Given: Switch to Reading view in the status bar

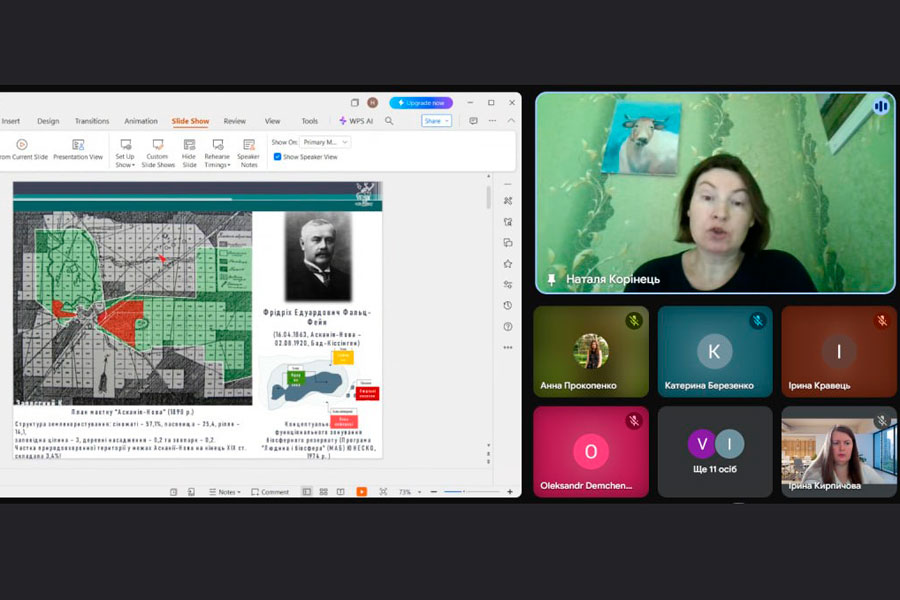Looking at the screenshot, I should click(x=340, y=492).
